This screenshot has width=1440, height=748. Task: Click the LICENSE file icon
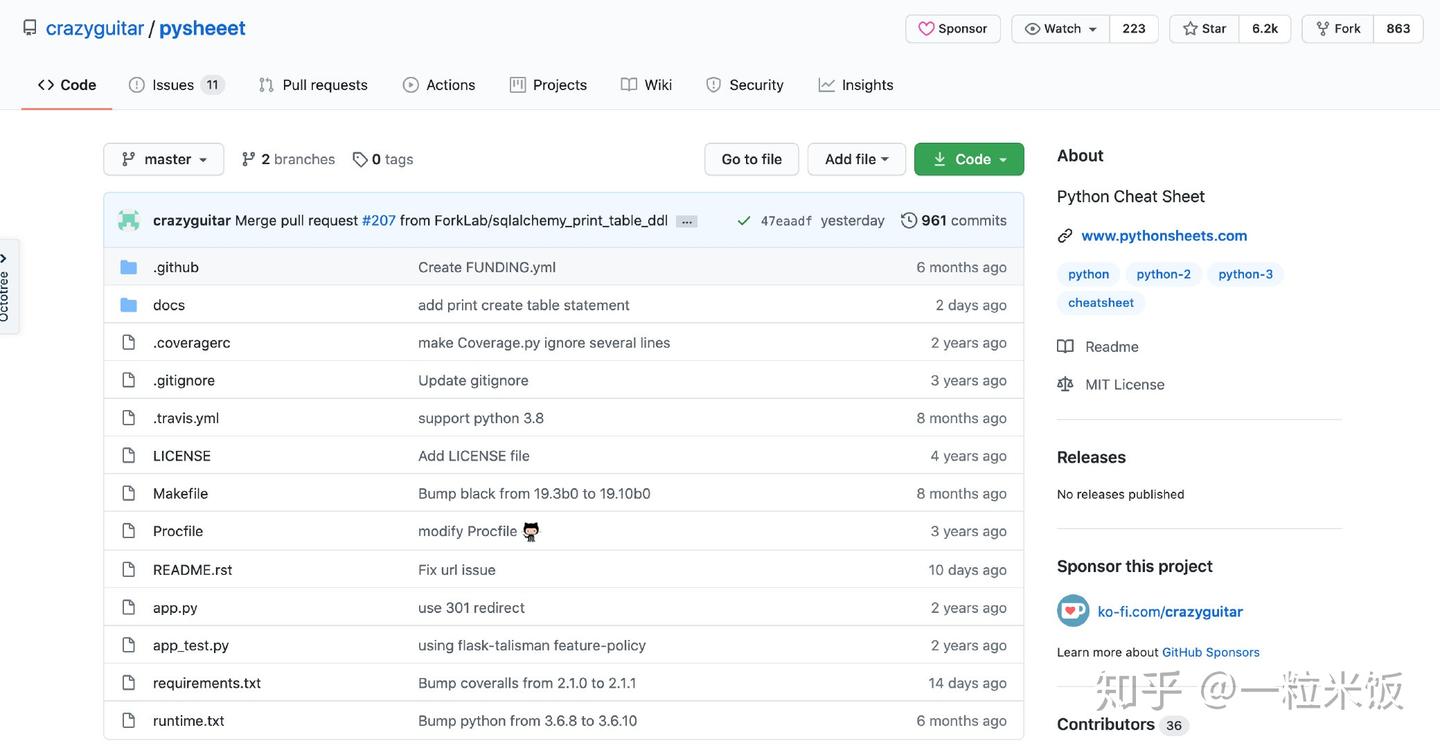pyautogui.click(x=129, y=456)
